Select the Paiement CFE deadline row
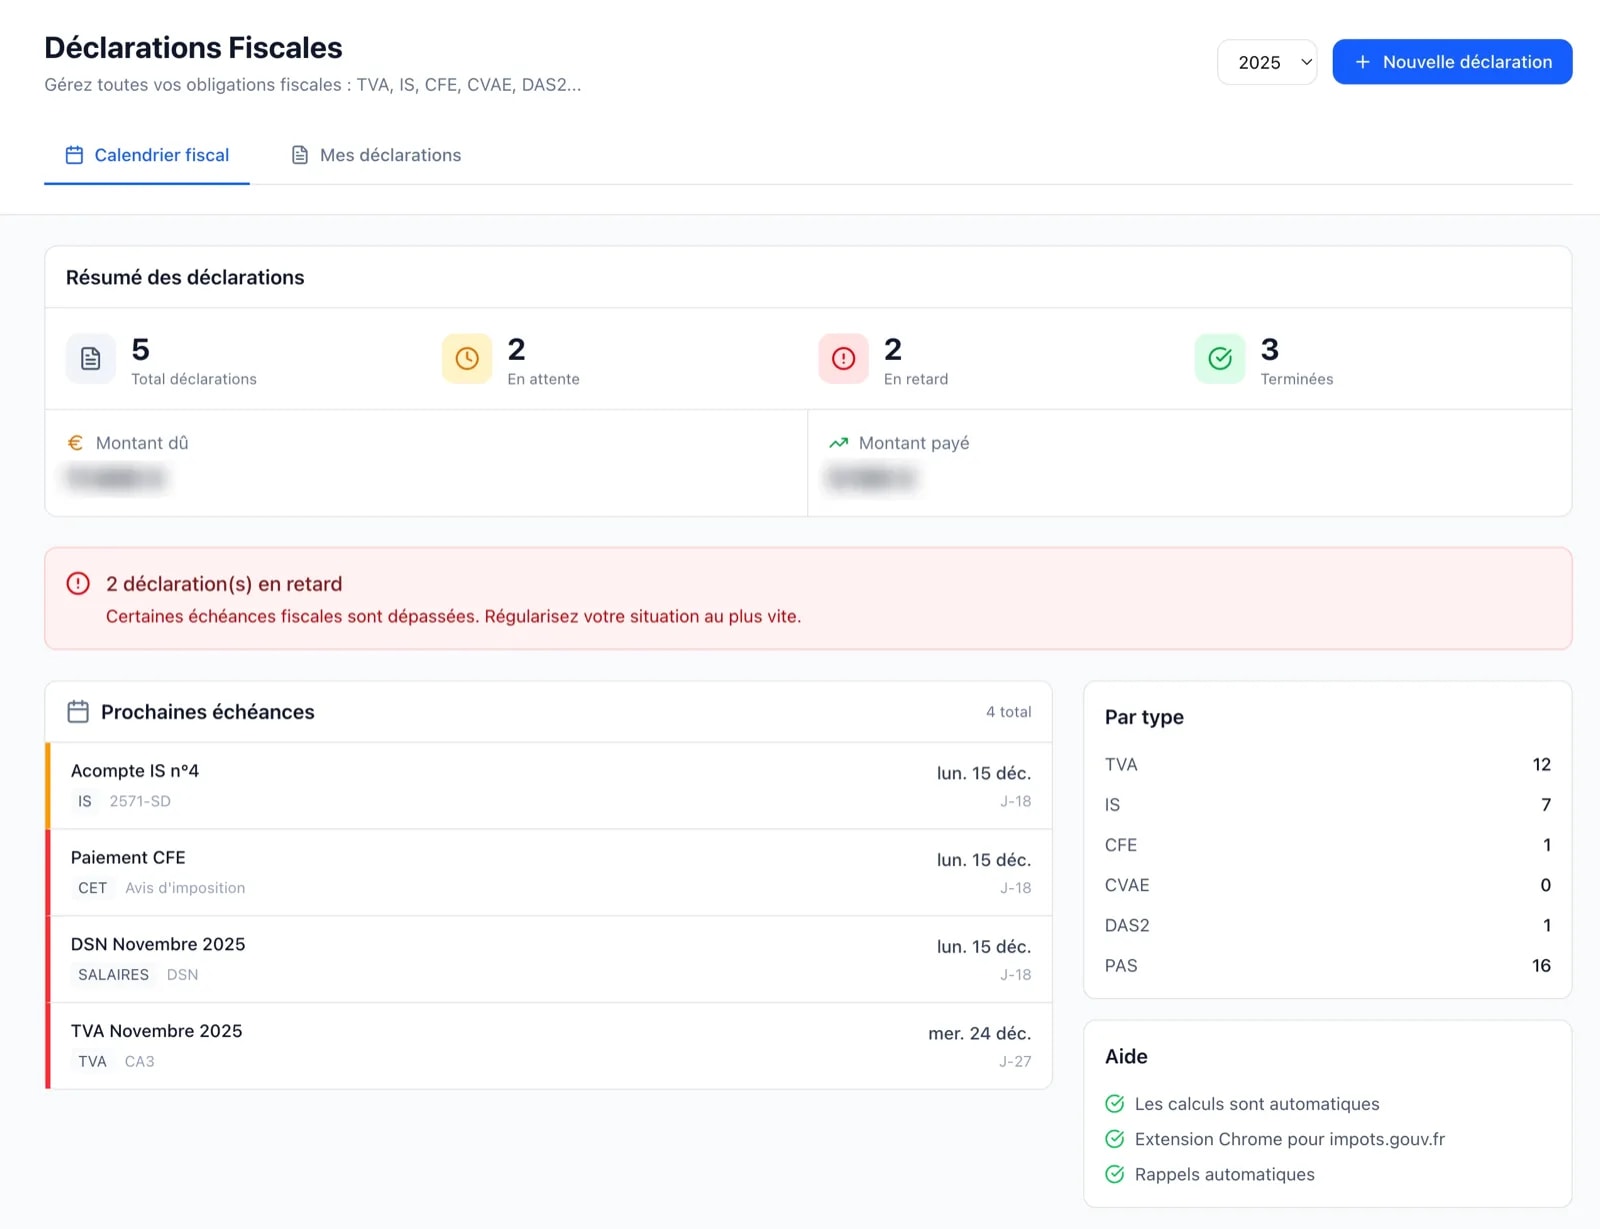Viewport: 1600px width, 1229px height. [x=549, y=872]
